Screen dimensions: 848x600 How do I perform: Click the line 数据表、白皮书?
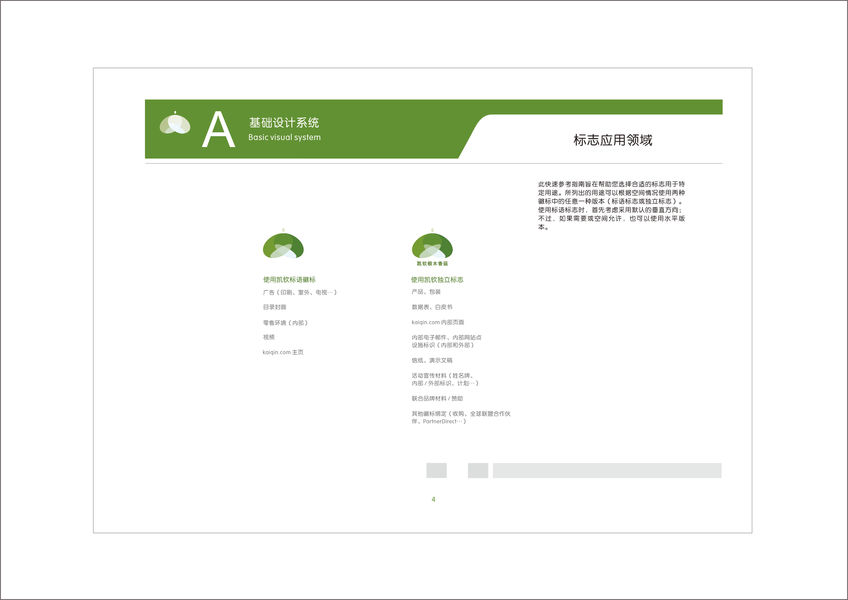click(432, 307)
